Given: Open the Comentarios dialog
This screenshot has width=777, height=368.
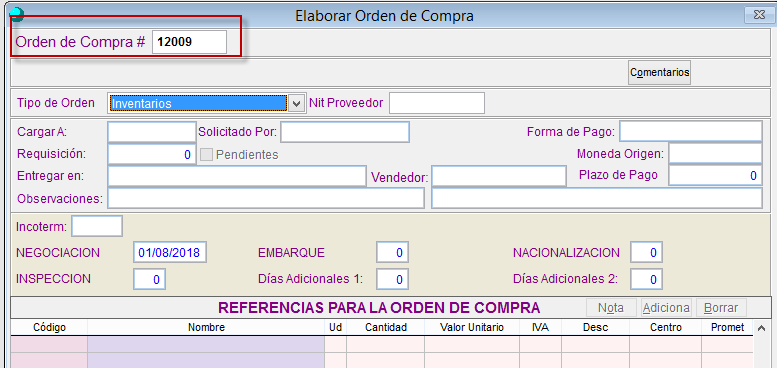Looking at the screenshot, I should [x=659, y=72].
